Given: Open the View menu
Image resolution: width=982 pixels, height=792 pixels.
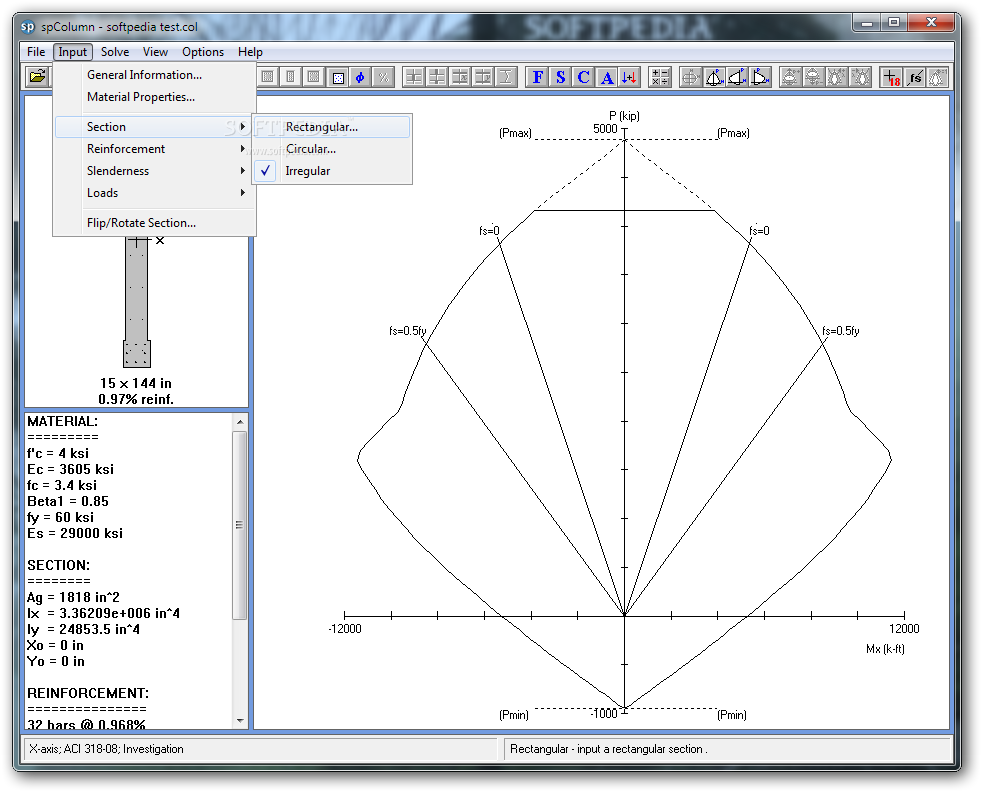Looking at the screenshot, I should (x=155, y=52).
